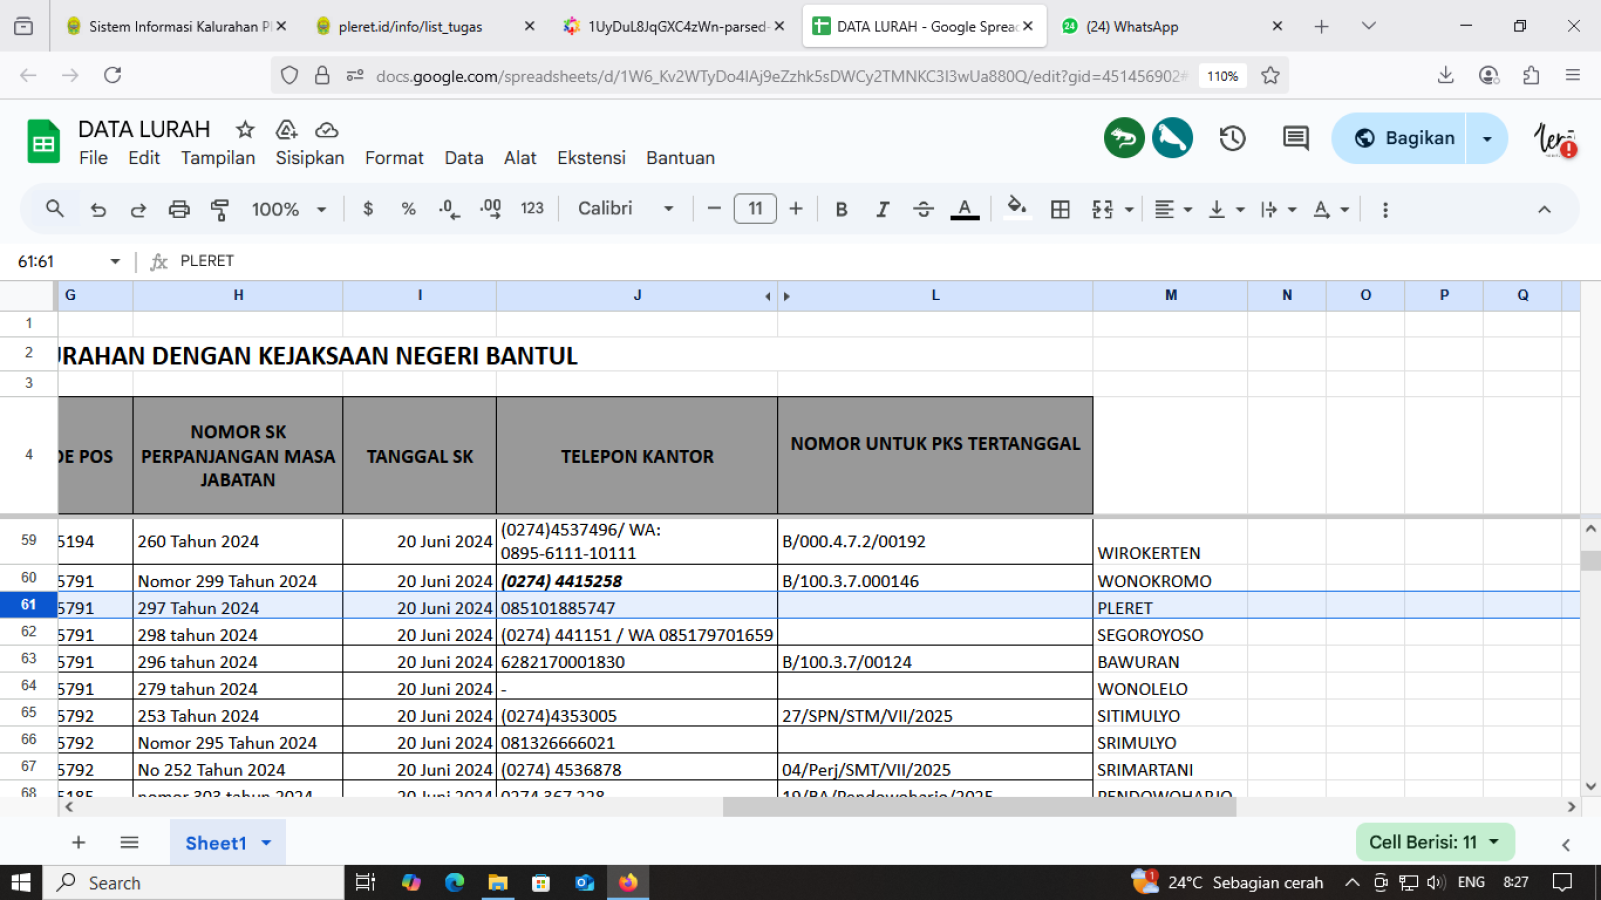
Task: Open the zoom 100% dropdown
Action: (x=289, y=209)
